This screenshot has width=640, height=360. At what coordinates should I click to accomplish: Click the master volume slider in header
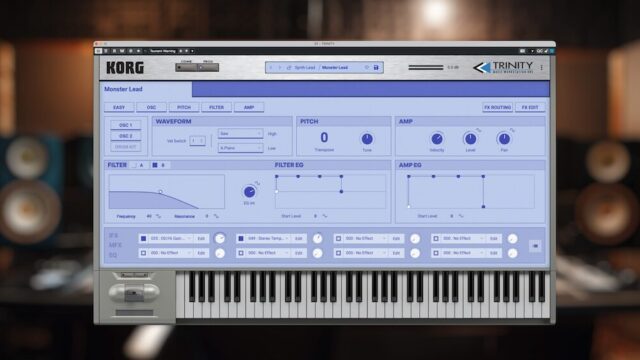[x=426, y=67]
